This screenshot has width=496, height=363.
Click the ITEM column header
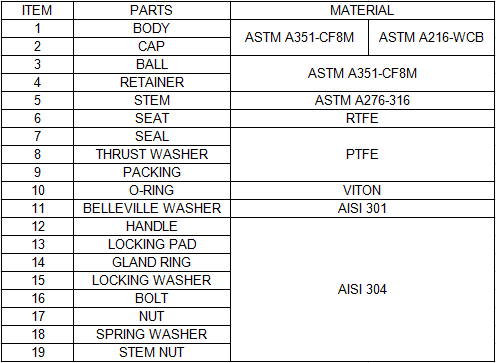coord(37,10)
